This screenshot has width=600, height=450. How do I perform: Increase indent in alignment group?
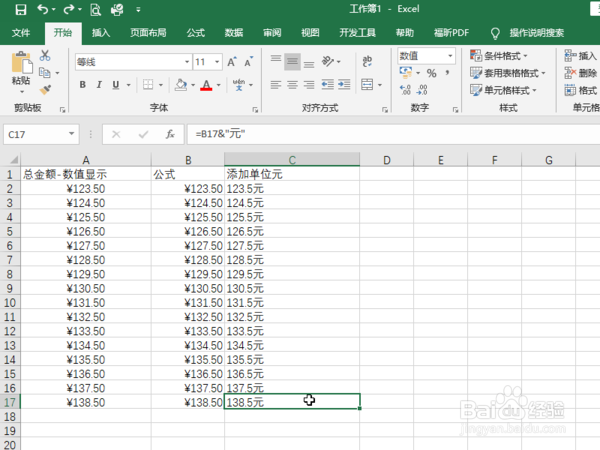tap(344, 85)
